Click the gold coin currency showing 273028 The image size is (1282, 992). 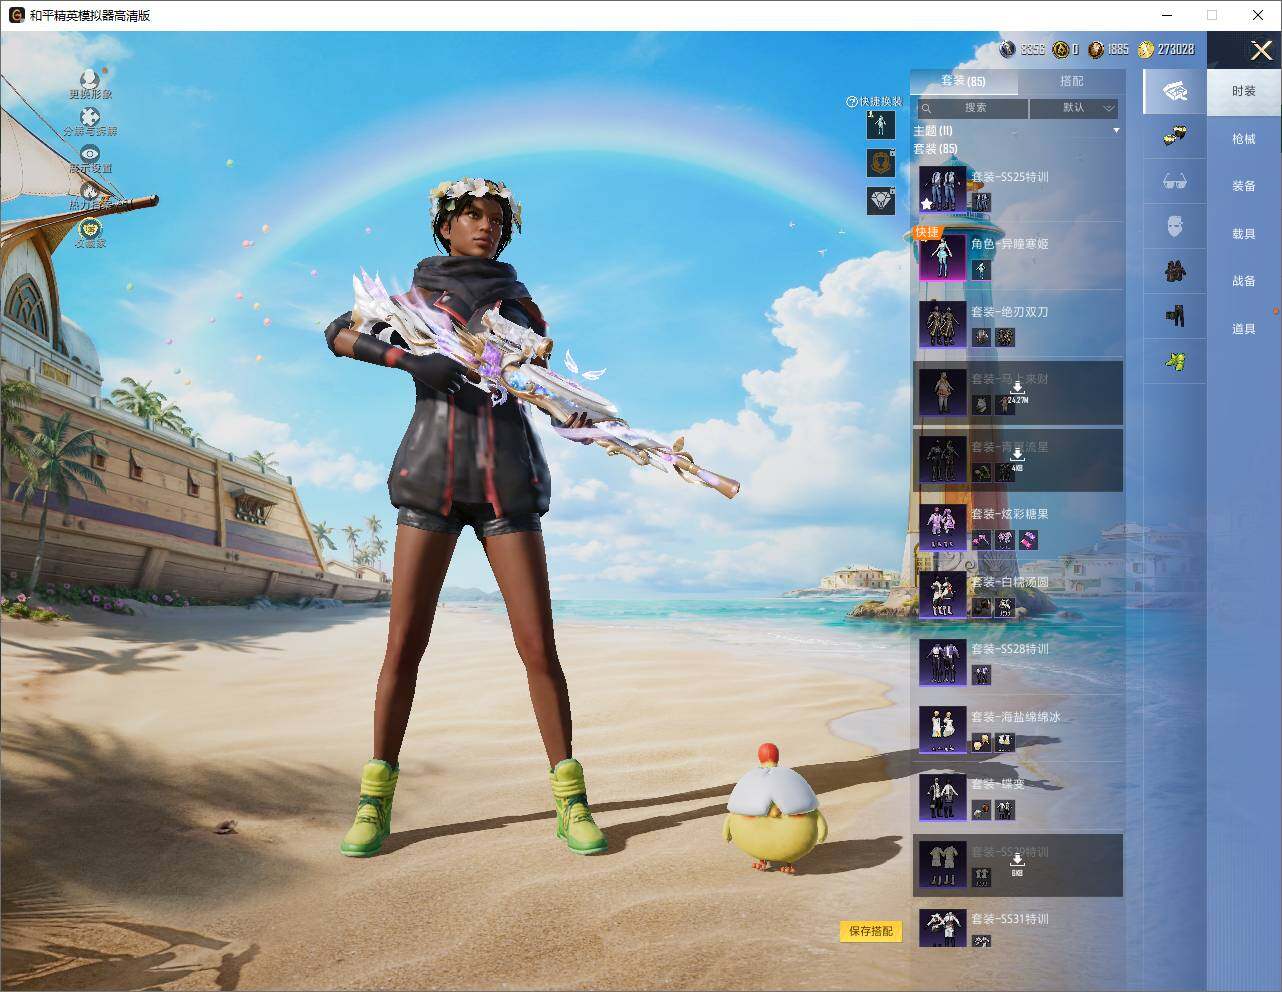pyautogui.click(x=1146, y=49)
